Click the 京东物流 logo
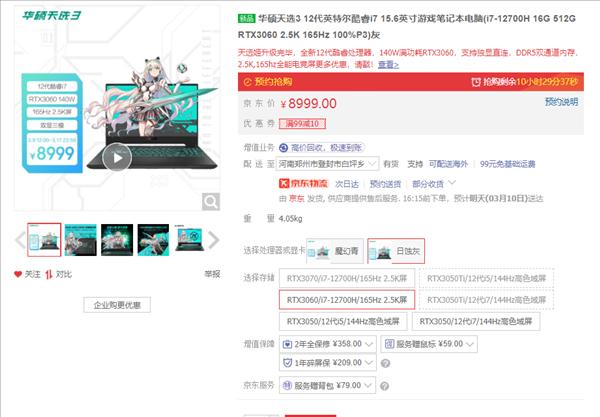Screen dimensions: 600x417 (x=303, y=184)
